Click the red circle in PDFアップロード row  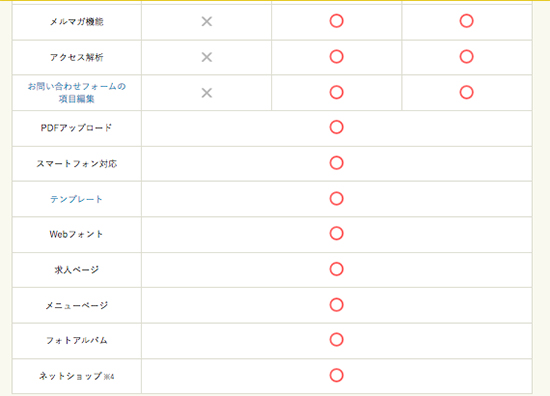pos(336,127)
